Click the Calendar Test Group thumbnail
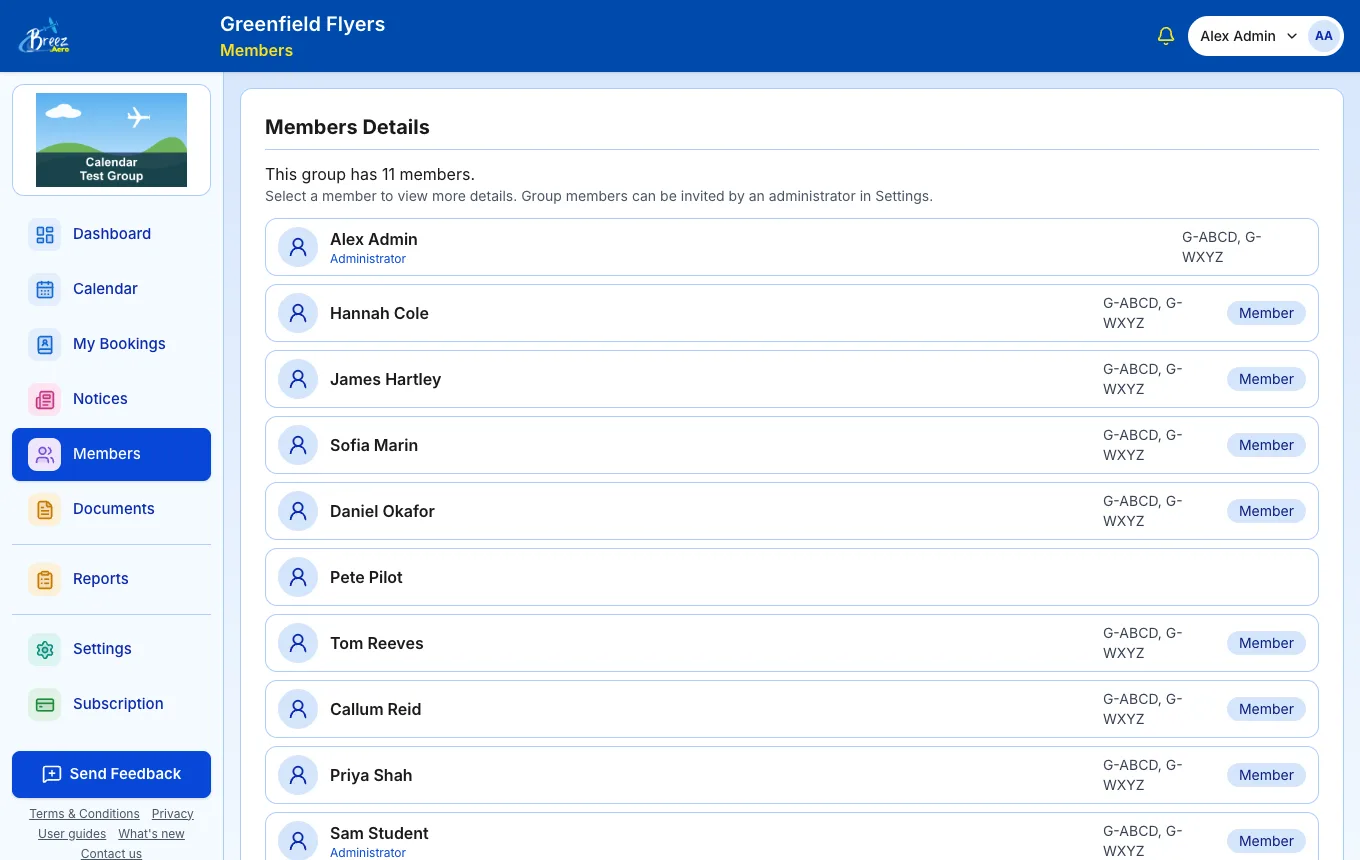The height and width of the screenshot is (860, 1360). coord(111,140)
